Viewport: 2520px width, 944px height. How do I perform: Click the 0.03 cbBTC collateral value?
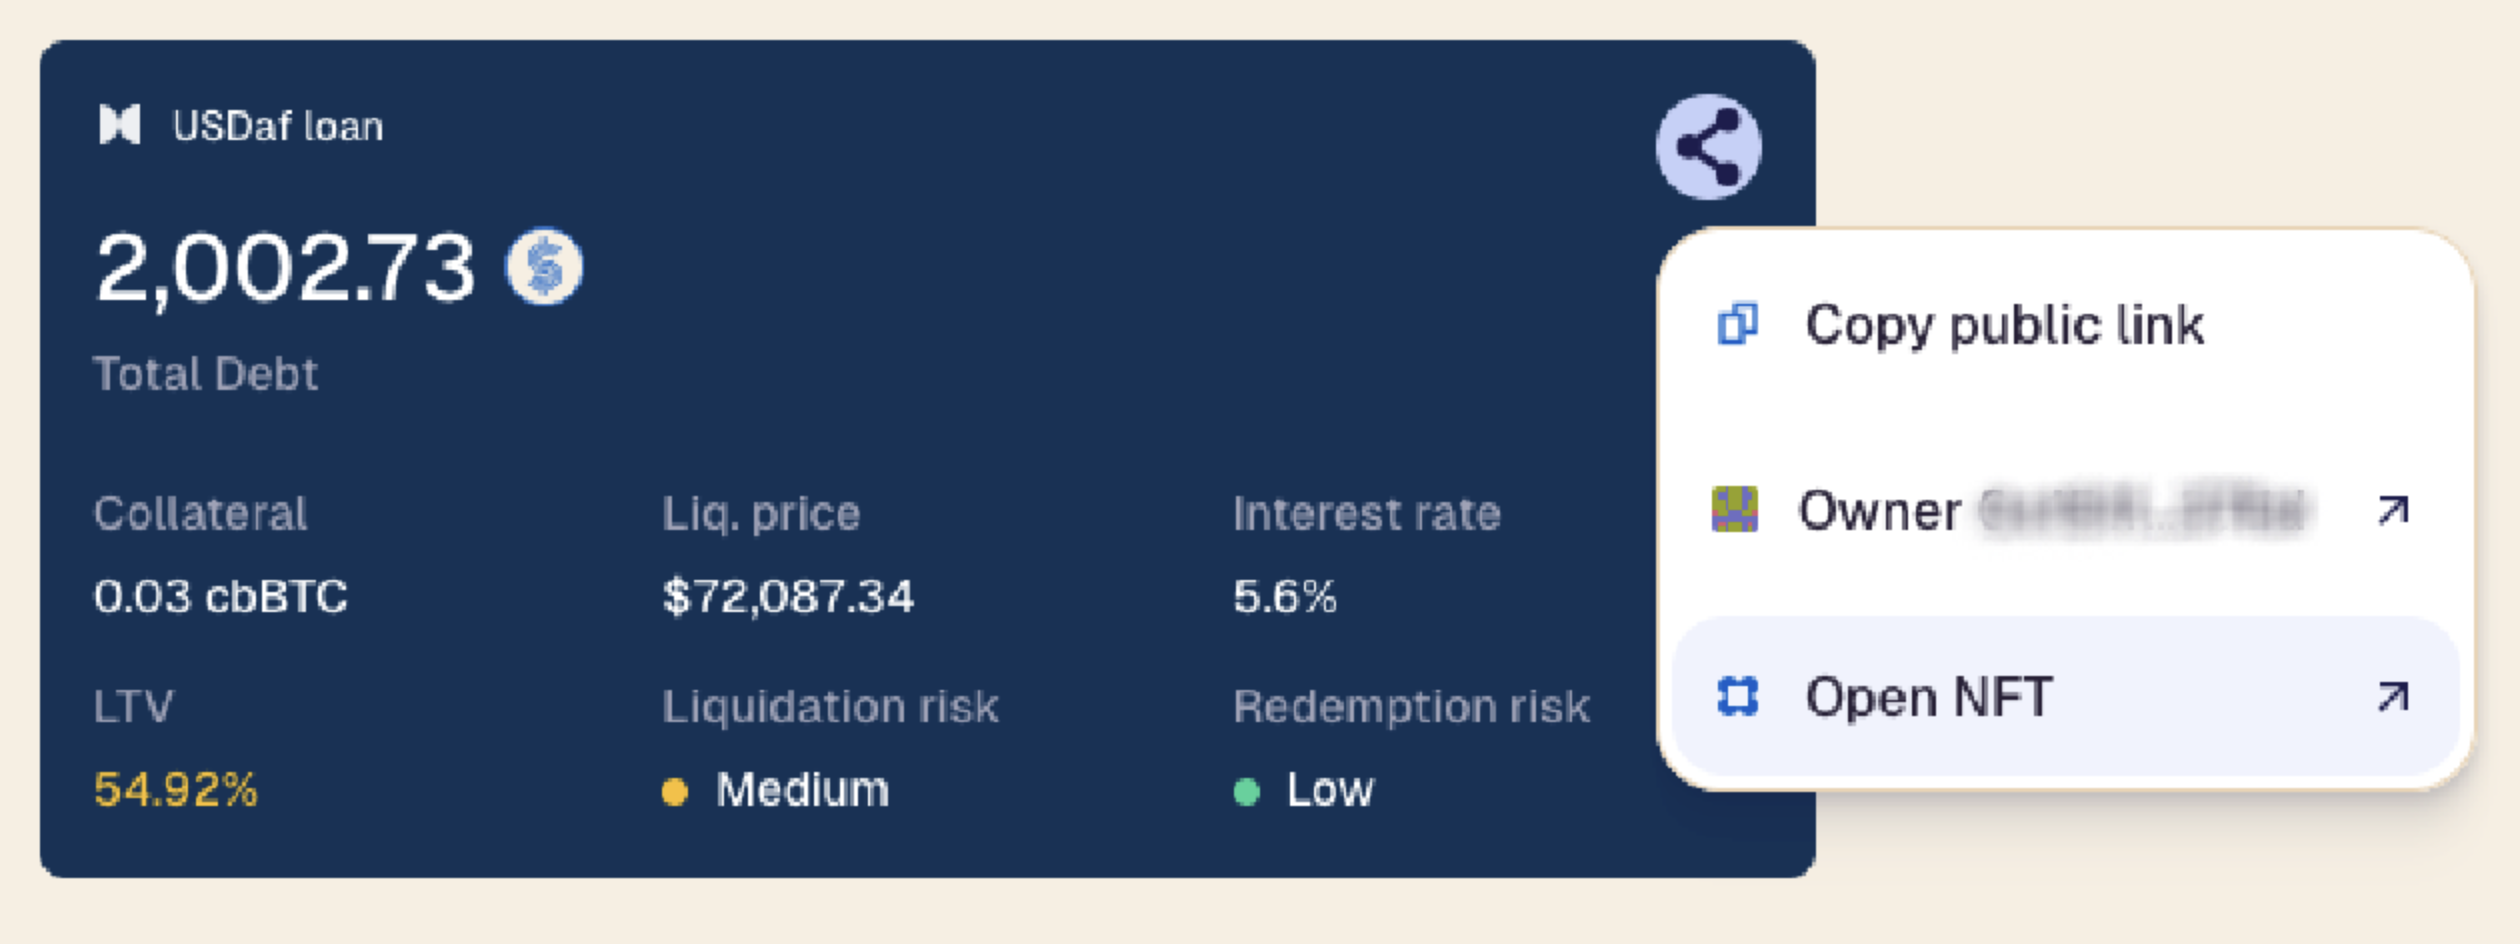tap(220, 597)
